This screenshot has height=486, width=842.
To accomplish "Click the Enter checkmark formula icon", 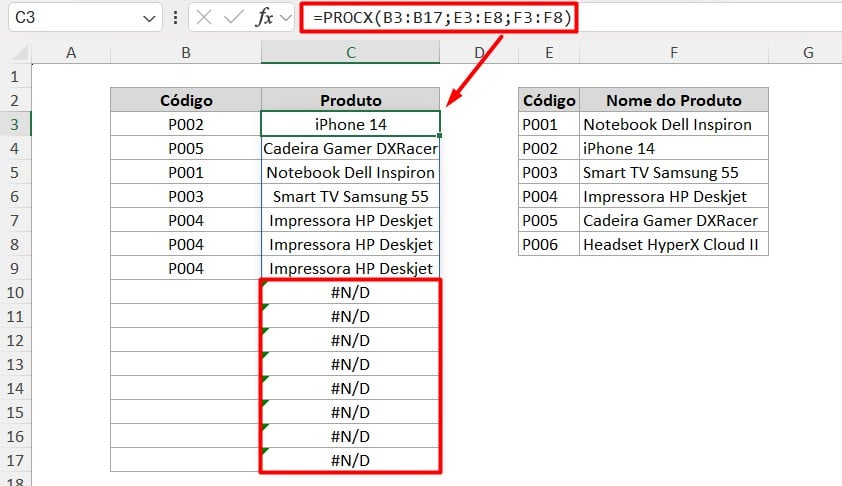I will pyautogui.click(x=234, y=18).
